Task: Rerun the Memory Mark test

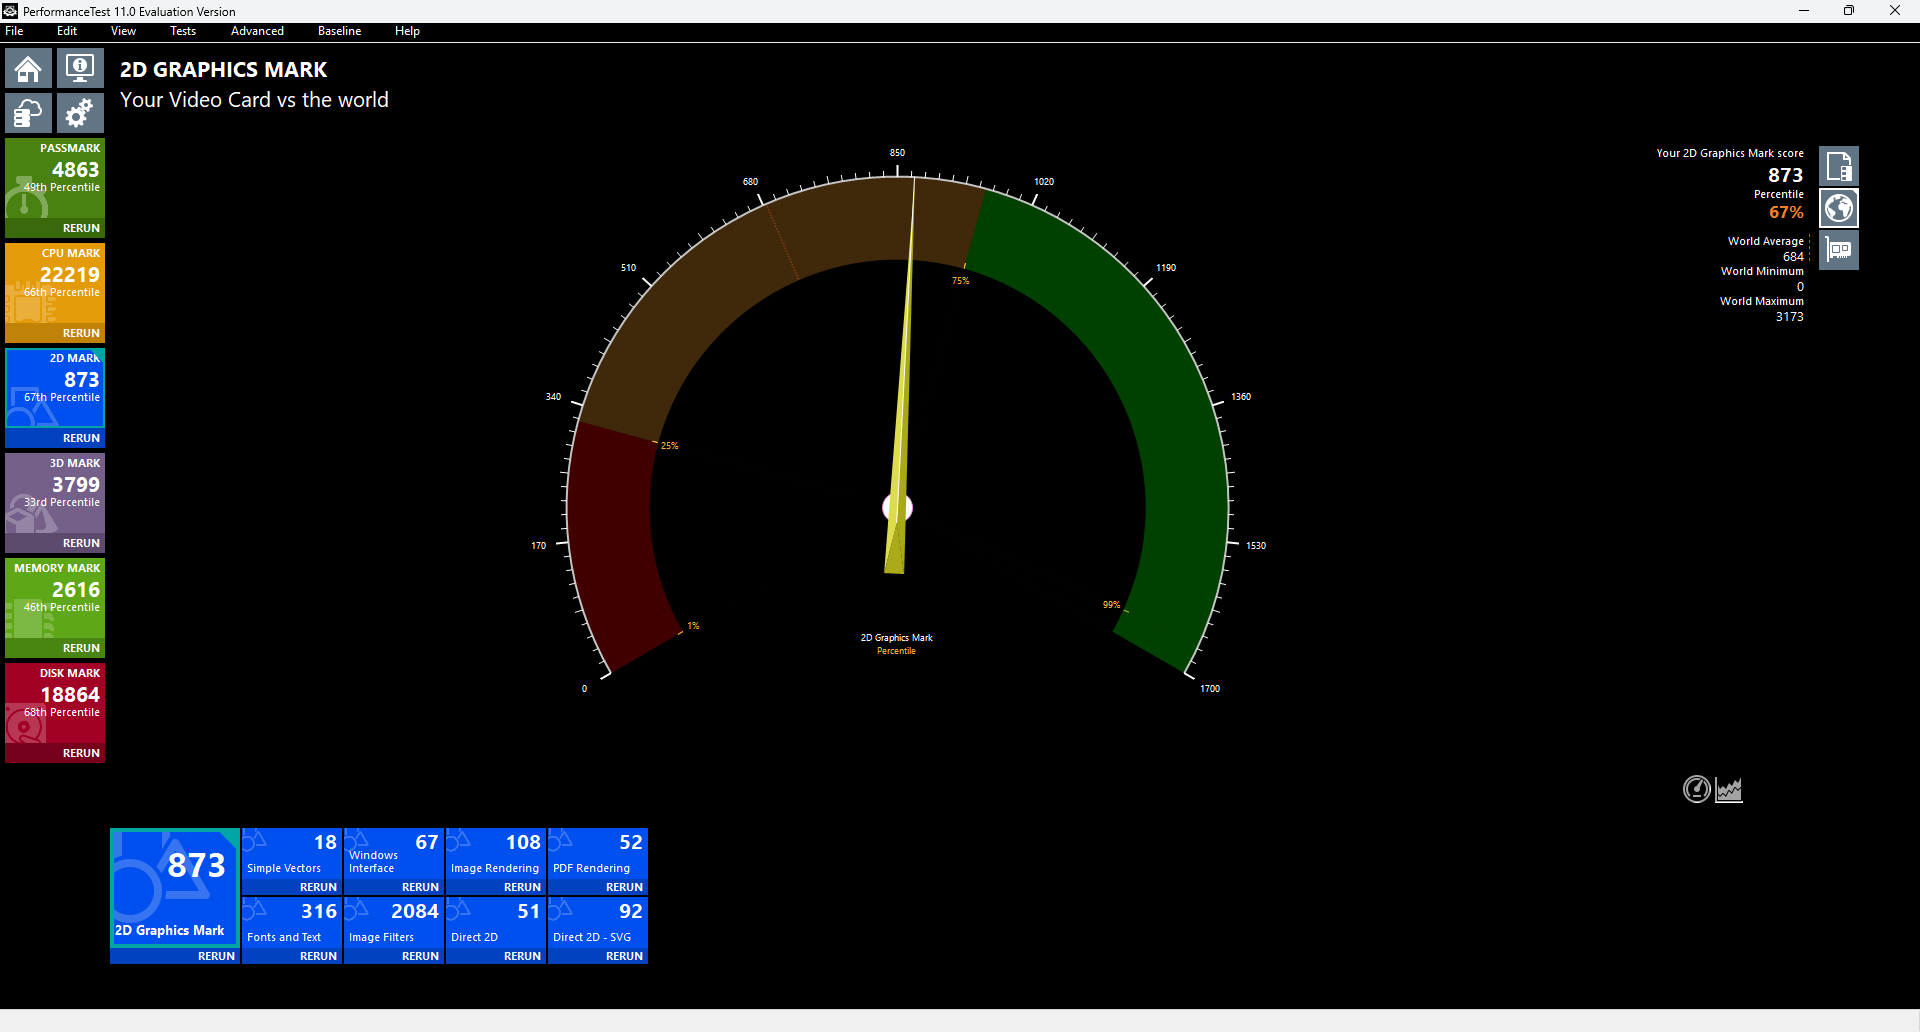Action: [x=81, y=648]
